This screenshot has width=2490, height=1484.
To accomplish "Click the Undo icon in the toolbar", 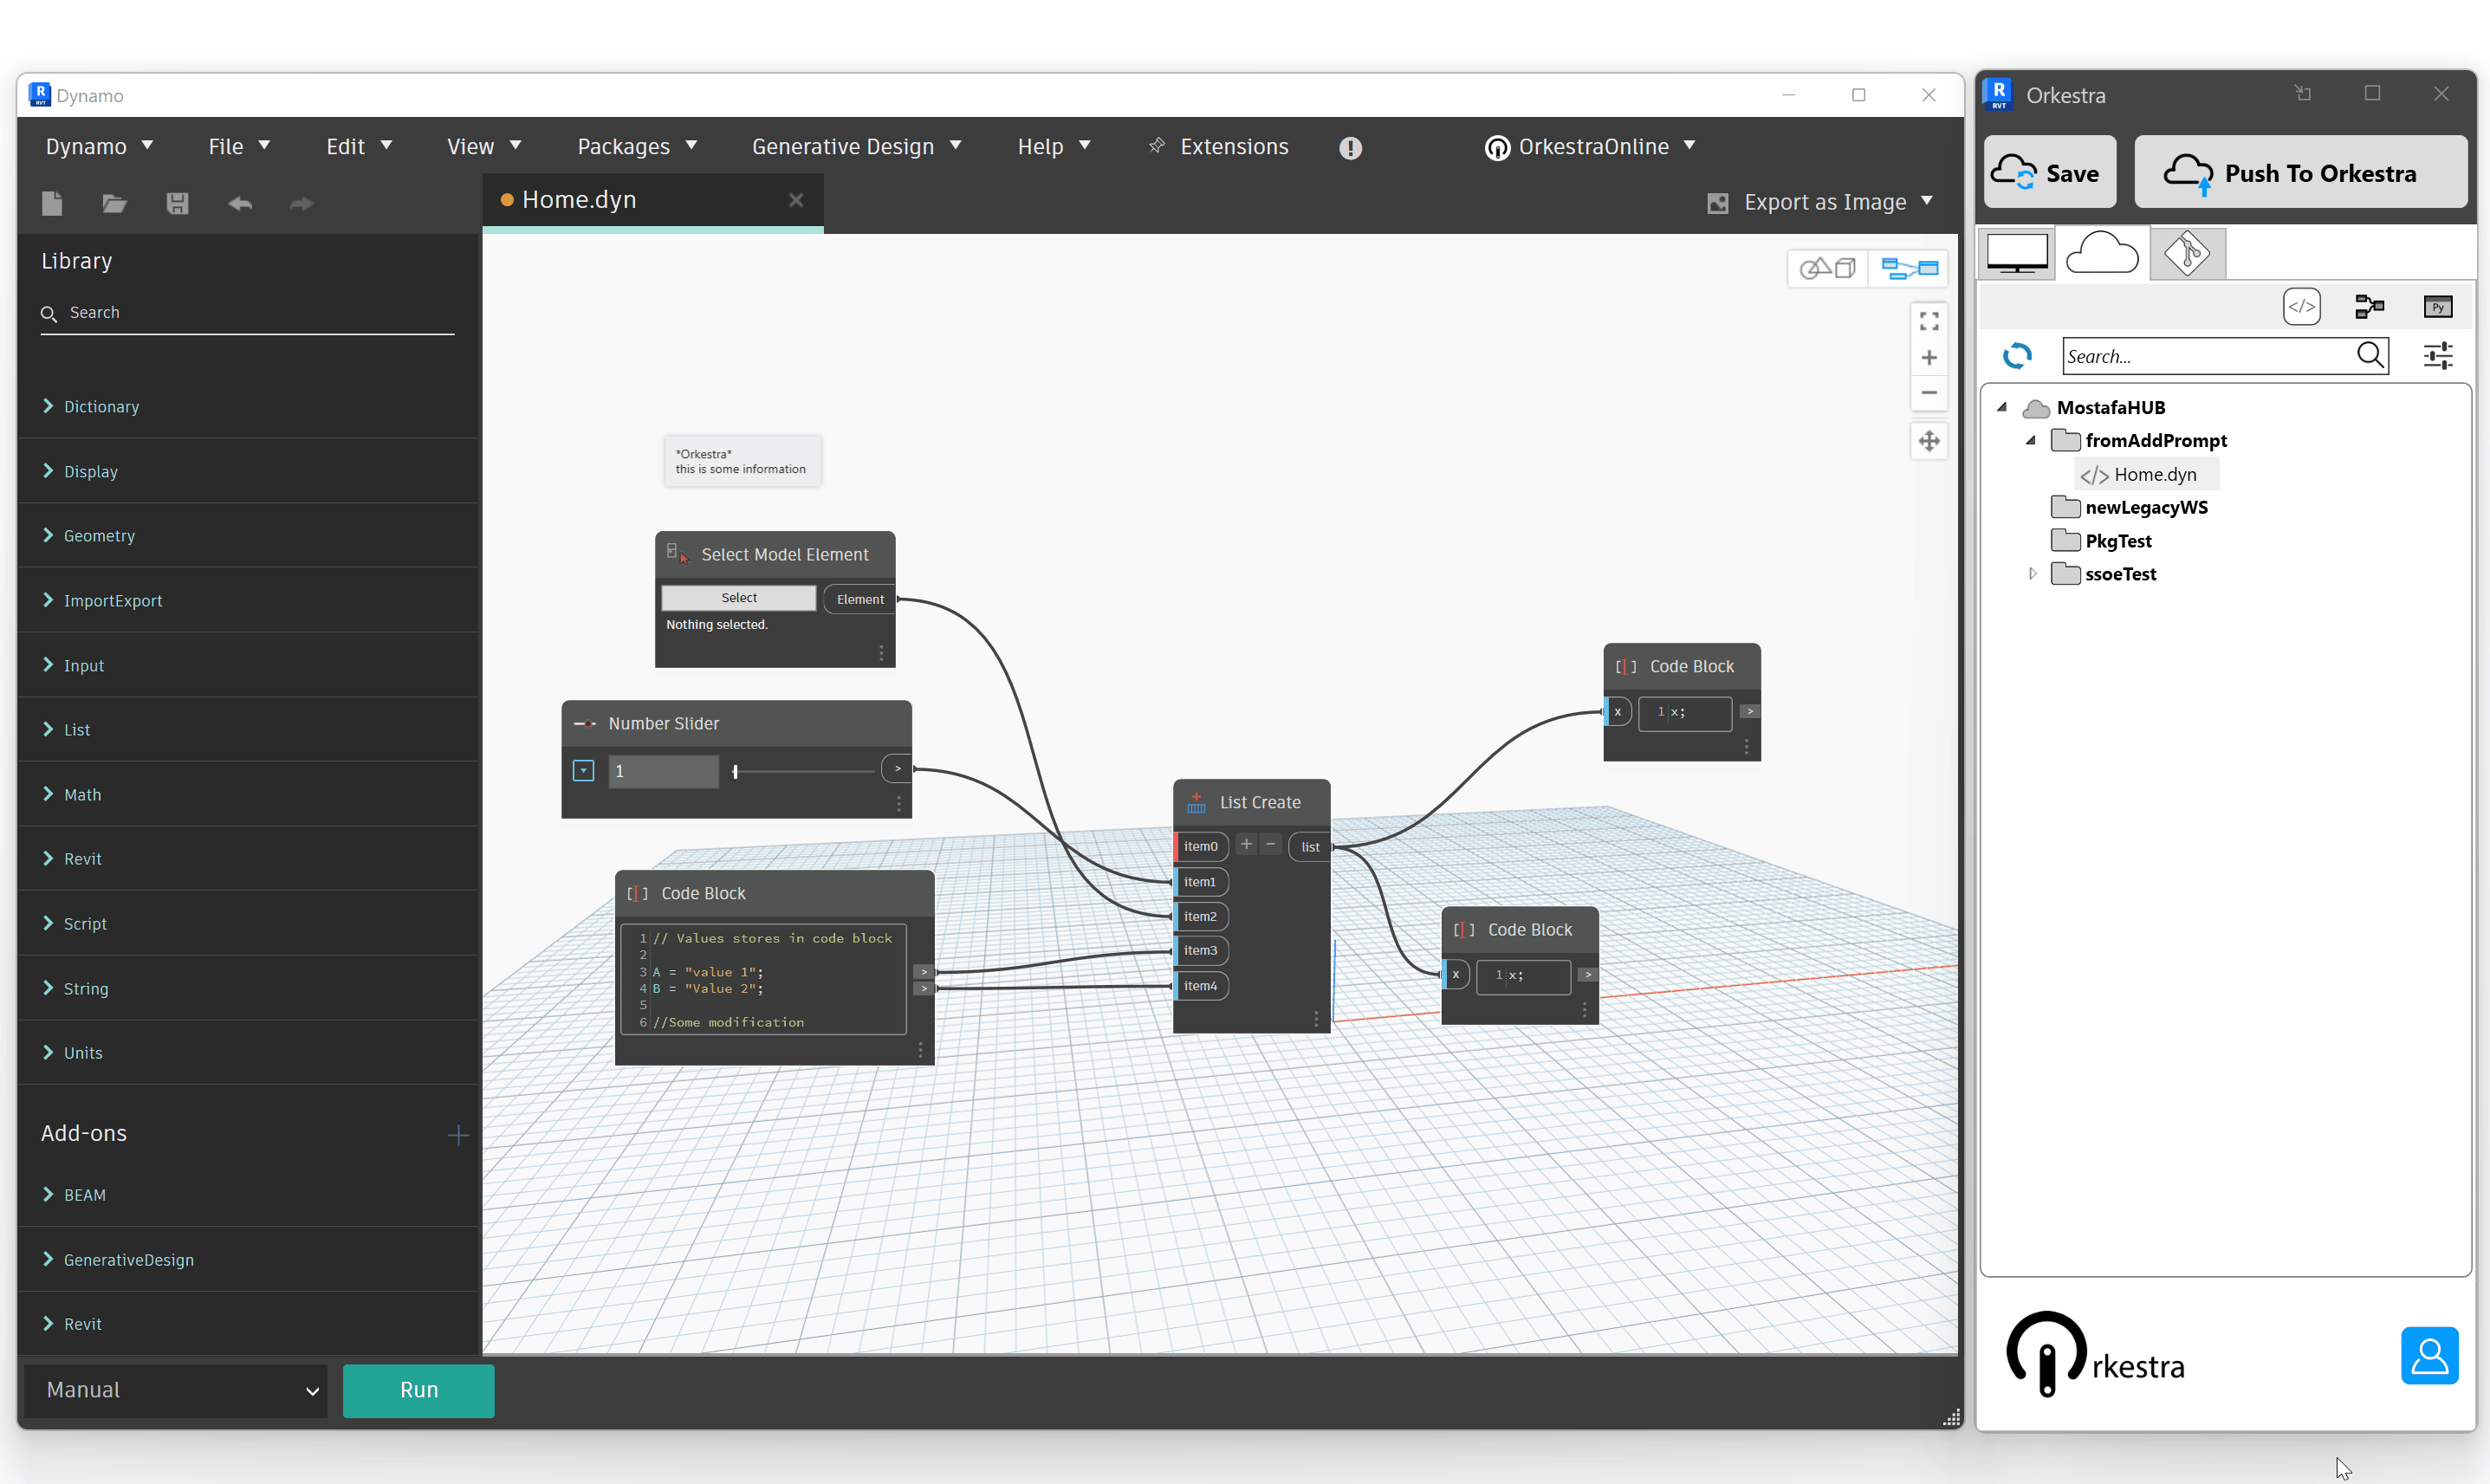I will coord(240,203).
